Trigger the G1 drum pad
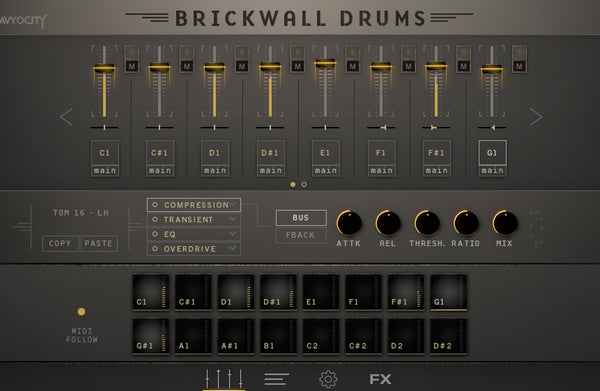Image resolution: width=600 pixels, height=391 pixels. (448, 292)
